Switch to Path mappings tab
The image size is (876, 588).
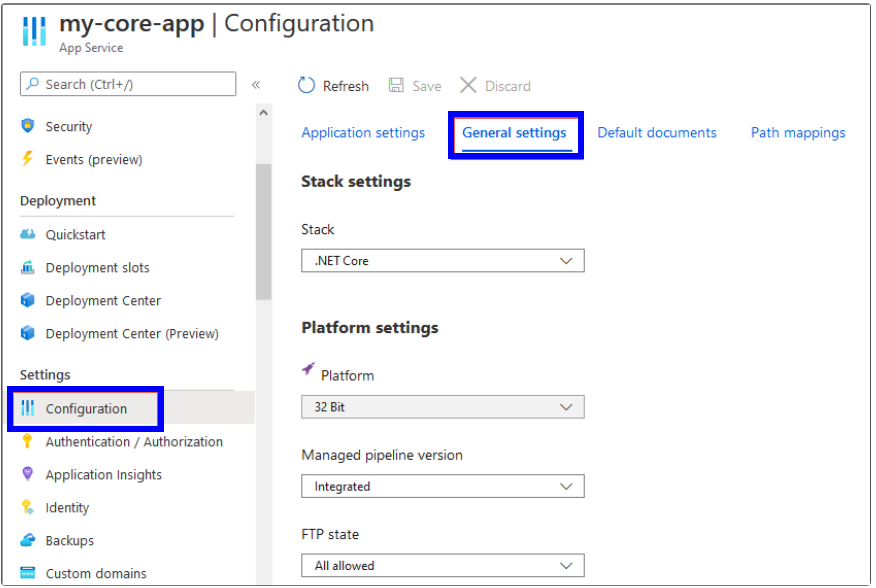798,132
